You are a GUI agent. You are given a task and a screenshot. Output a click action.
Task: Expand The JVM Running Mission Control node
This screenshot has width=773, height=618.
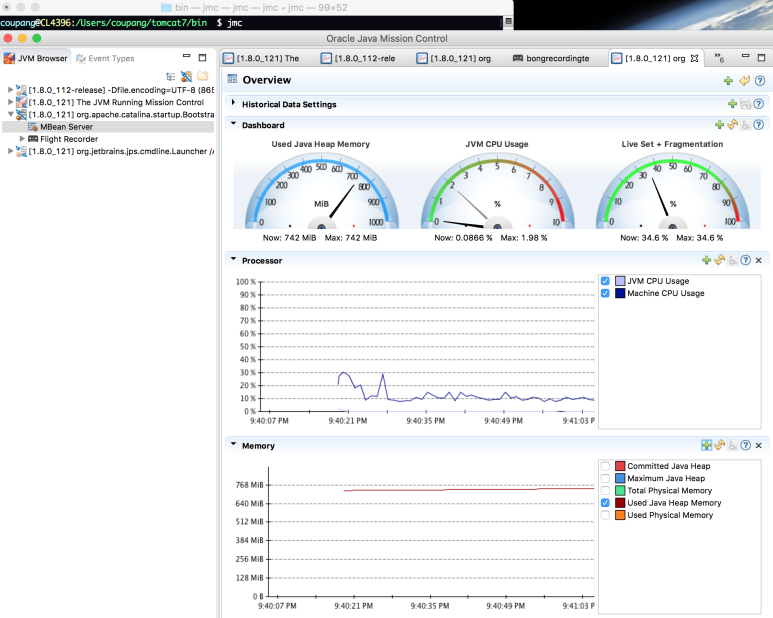point(10,102)
